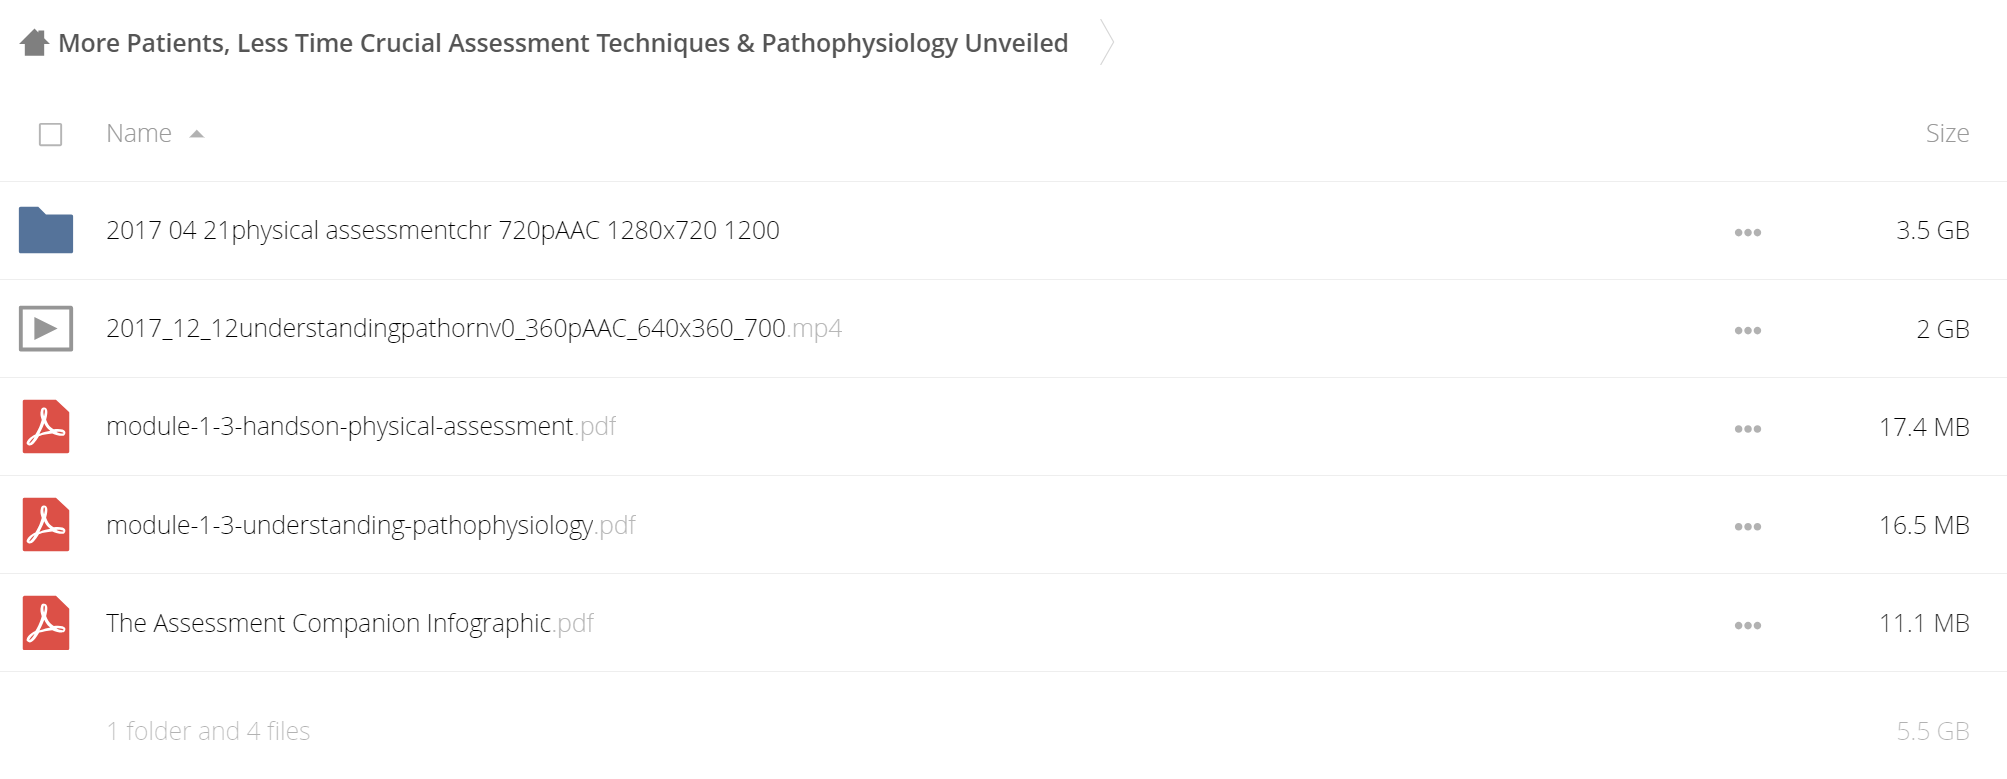The image size is (2007, 779).
Task: Open more actions for handson-physical-assessment pdf
Action: coord(1747,428)
